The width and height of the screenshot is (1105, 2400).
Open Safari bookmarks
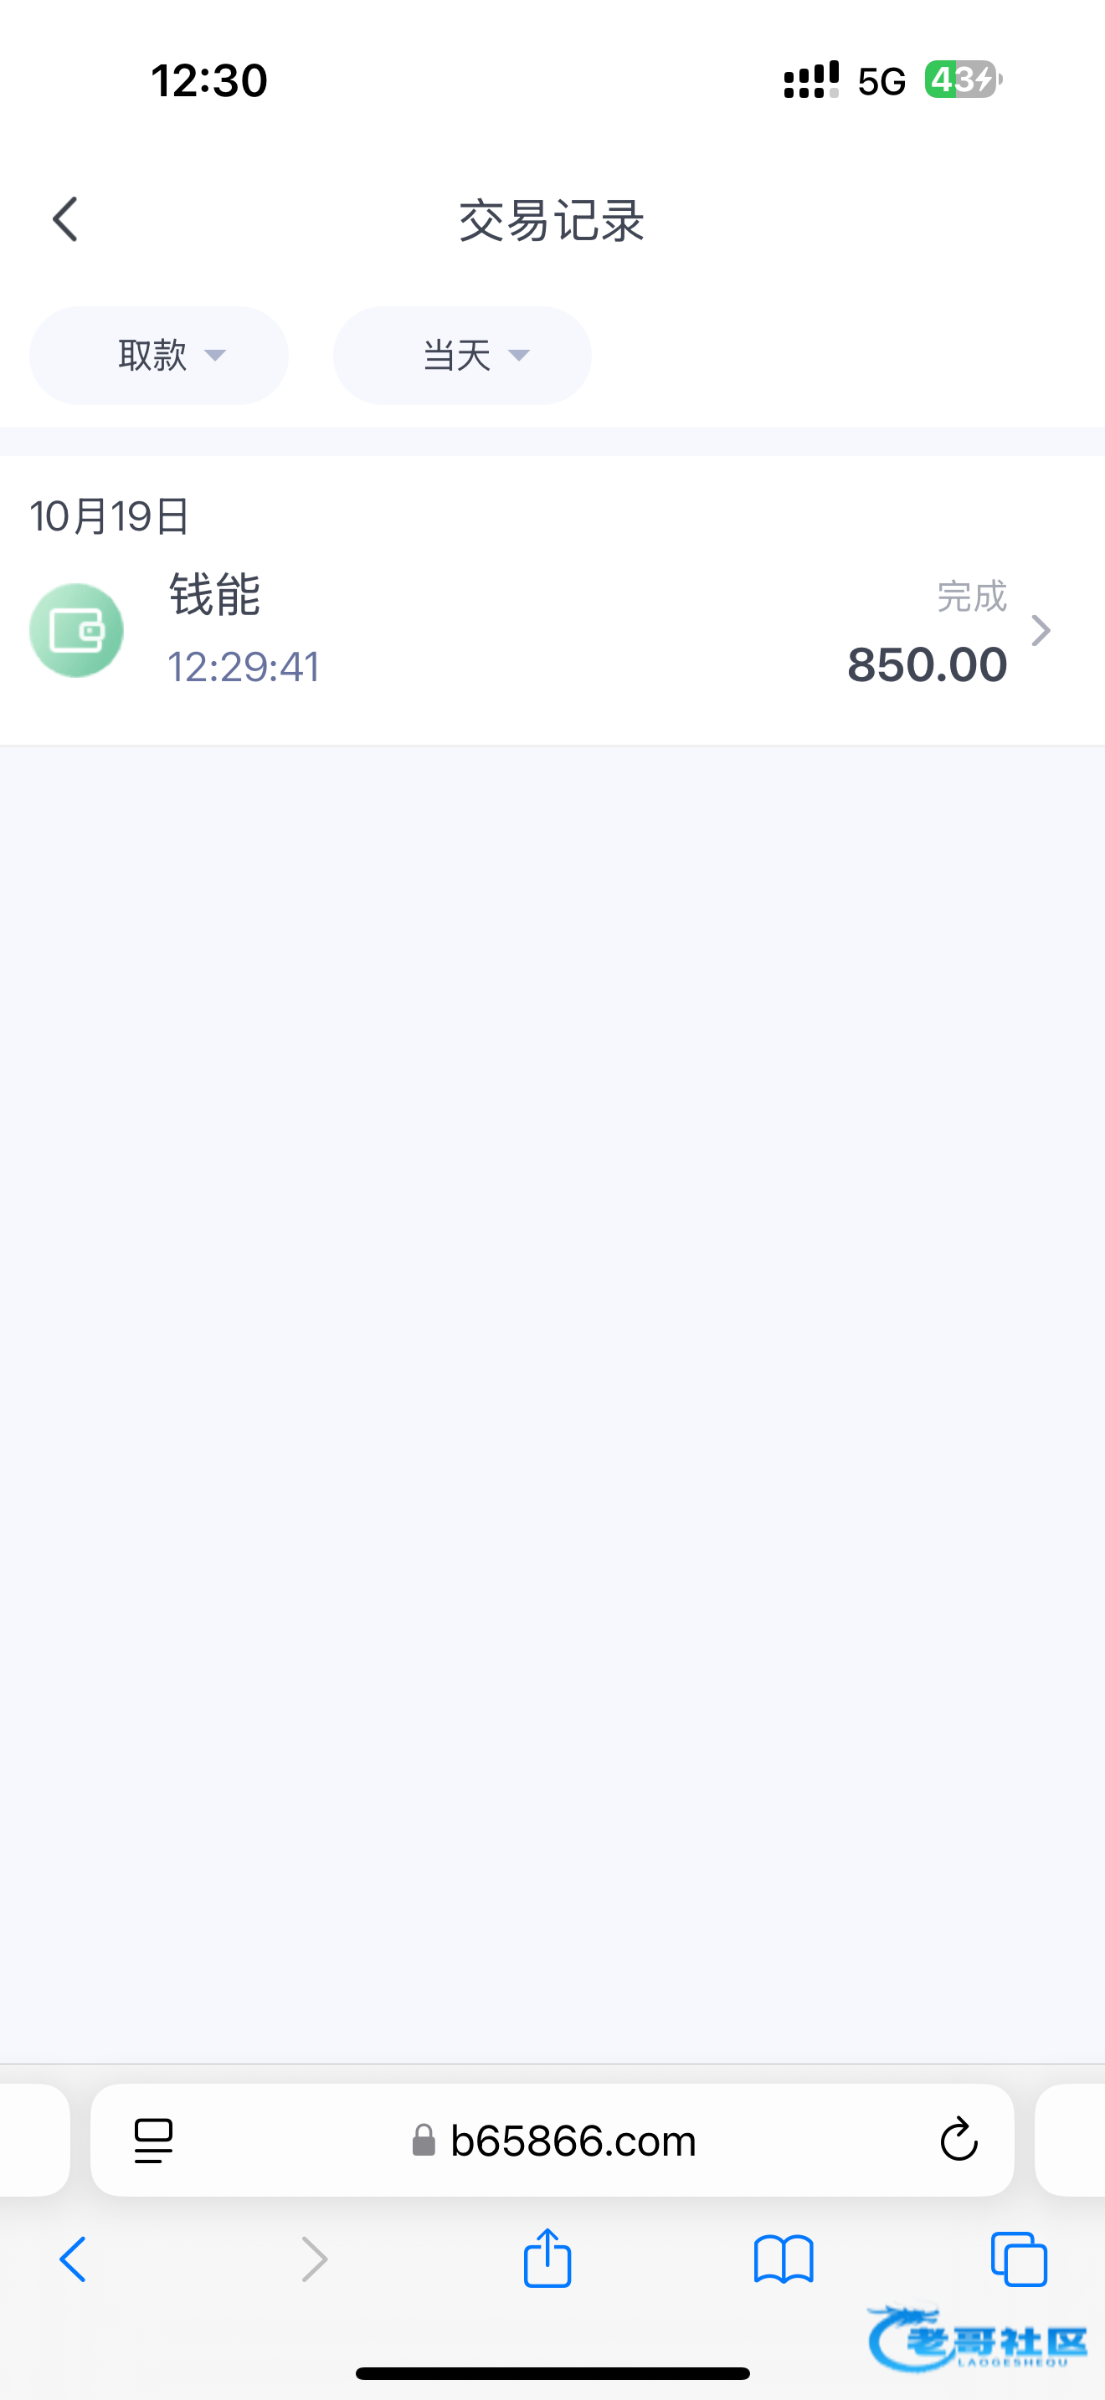[x=784, y=2259]
